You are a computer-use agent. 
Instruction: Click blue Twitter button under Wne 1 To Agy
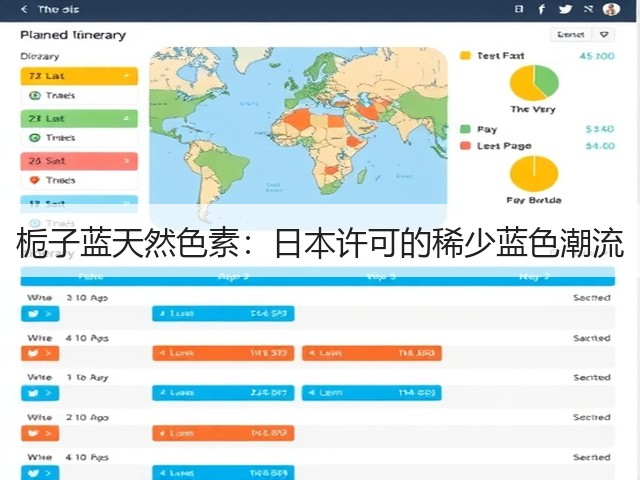click(40, 393)
